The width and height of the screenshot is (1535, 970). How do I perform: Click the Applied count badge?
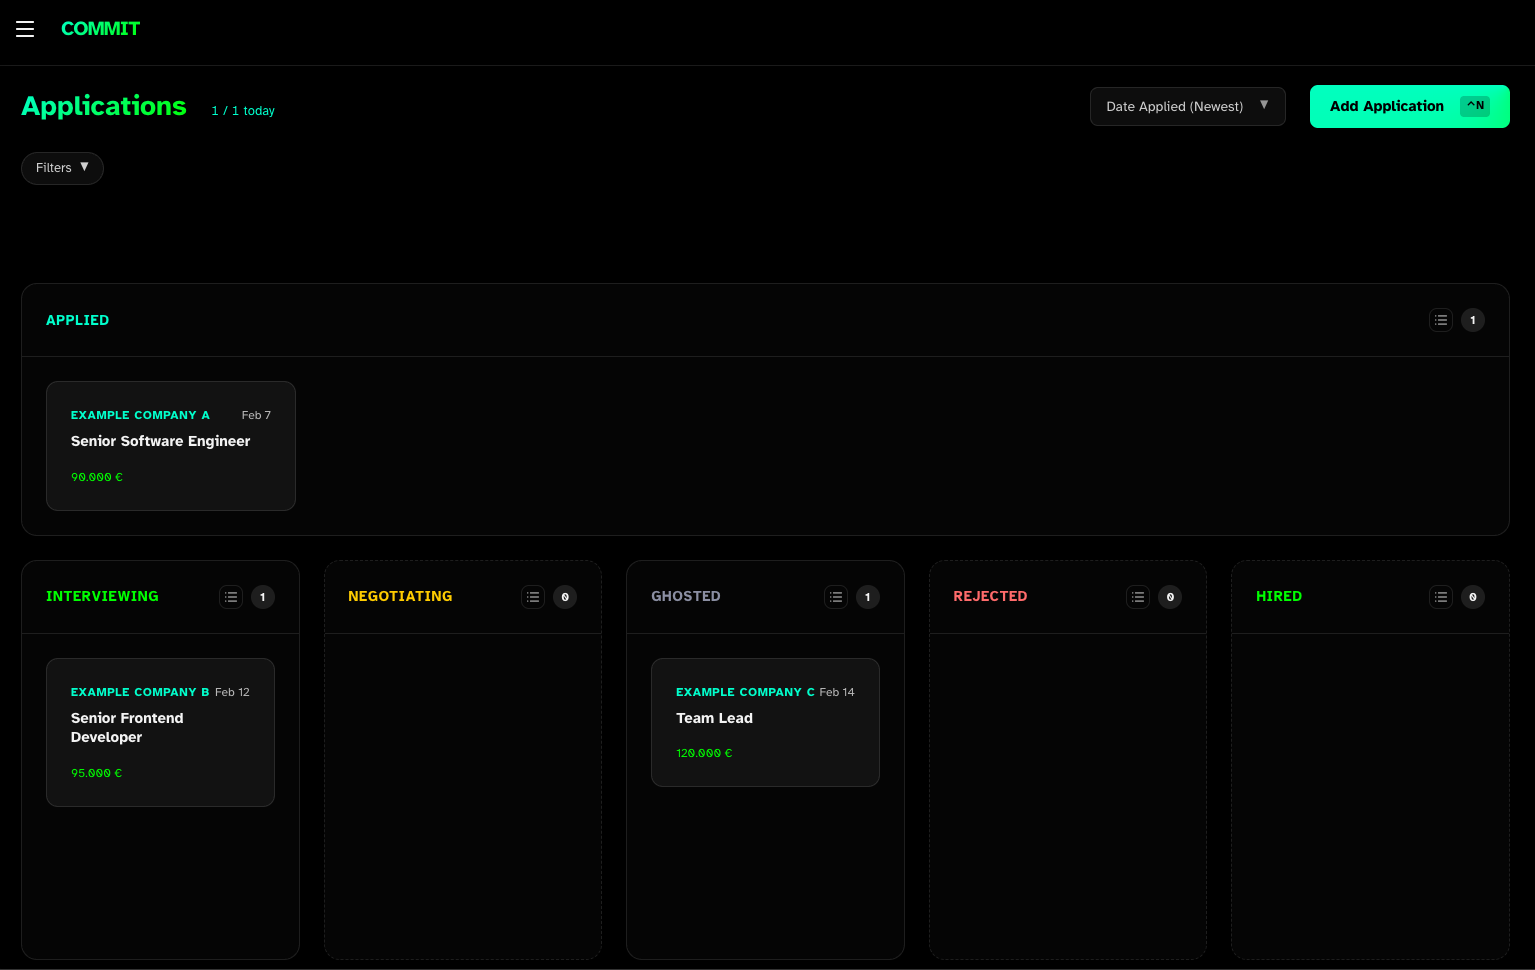pyautogui.click(x=1472, y=320)
